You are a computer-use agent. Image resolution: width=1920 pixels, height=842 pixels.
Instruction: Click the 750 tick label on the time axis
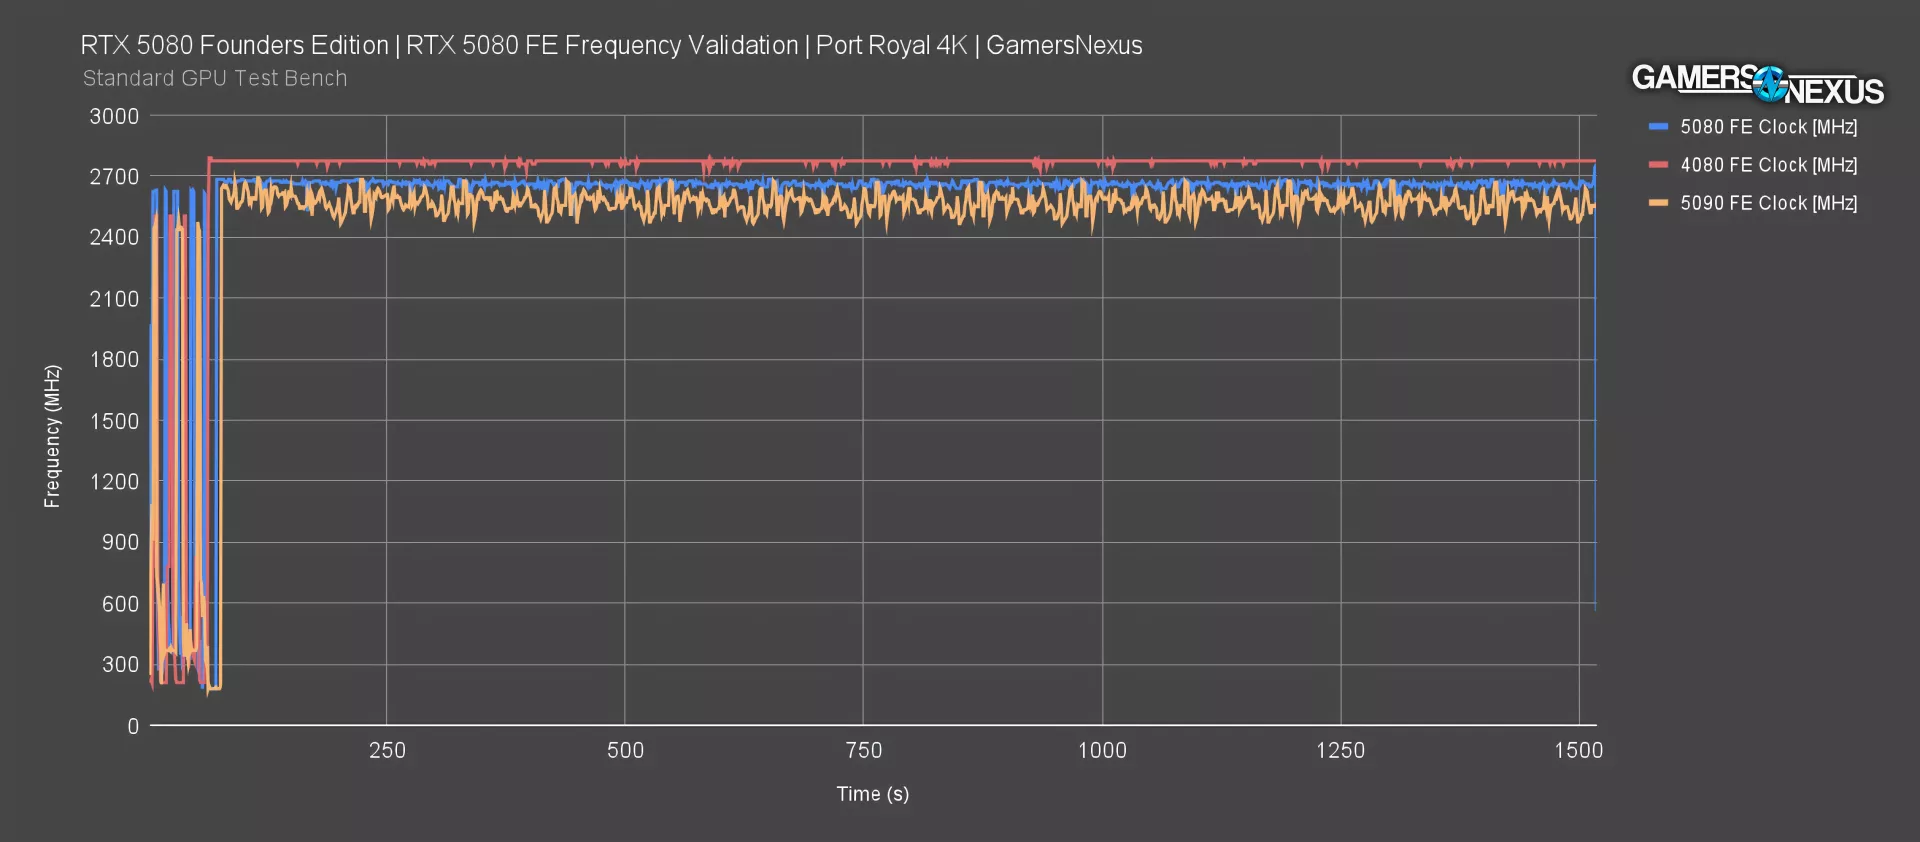pyautogui.click(x=863, y=751)
